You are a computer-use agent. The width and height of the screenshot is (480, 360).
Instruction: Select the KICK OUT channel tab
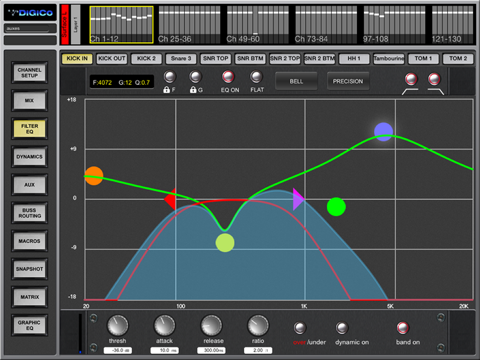(112, 59)
